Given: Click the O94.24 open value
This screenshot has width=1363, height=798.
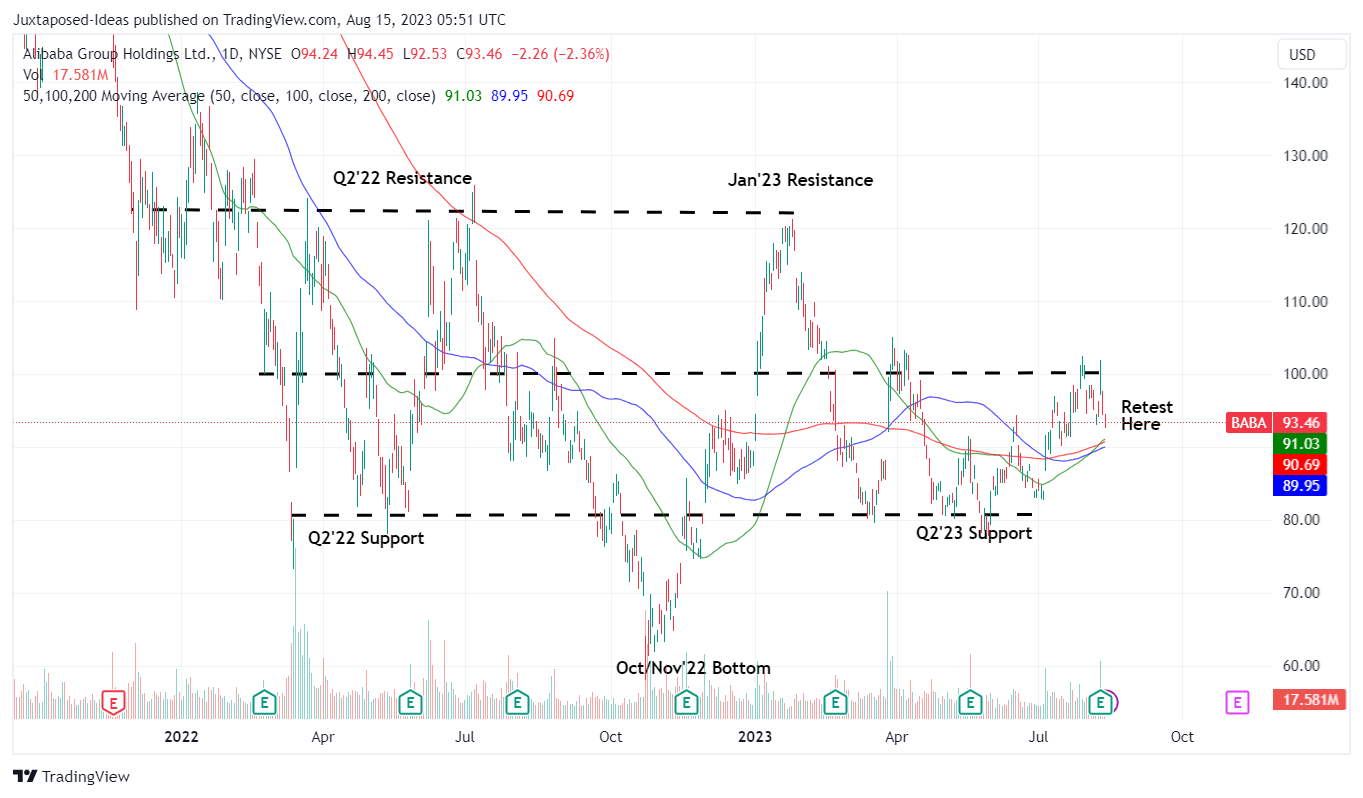Looking at the screenshot, I should tap(316, 54).
